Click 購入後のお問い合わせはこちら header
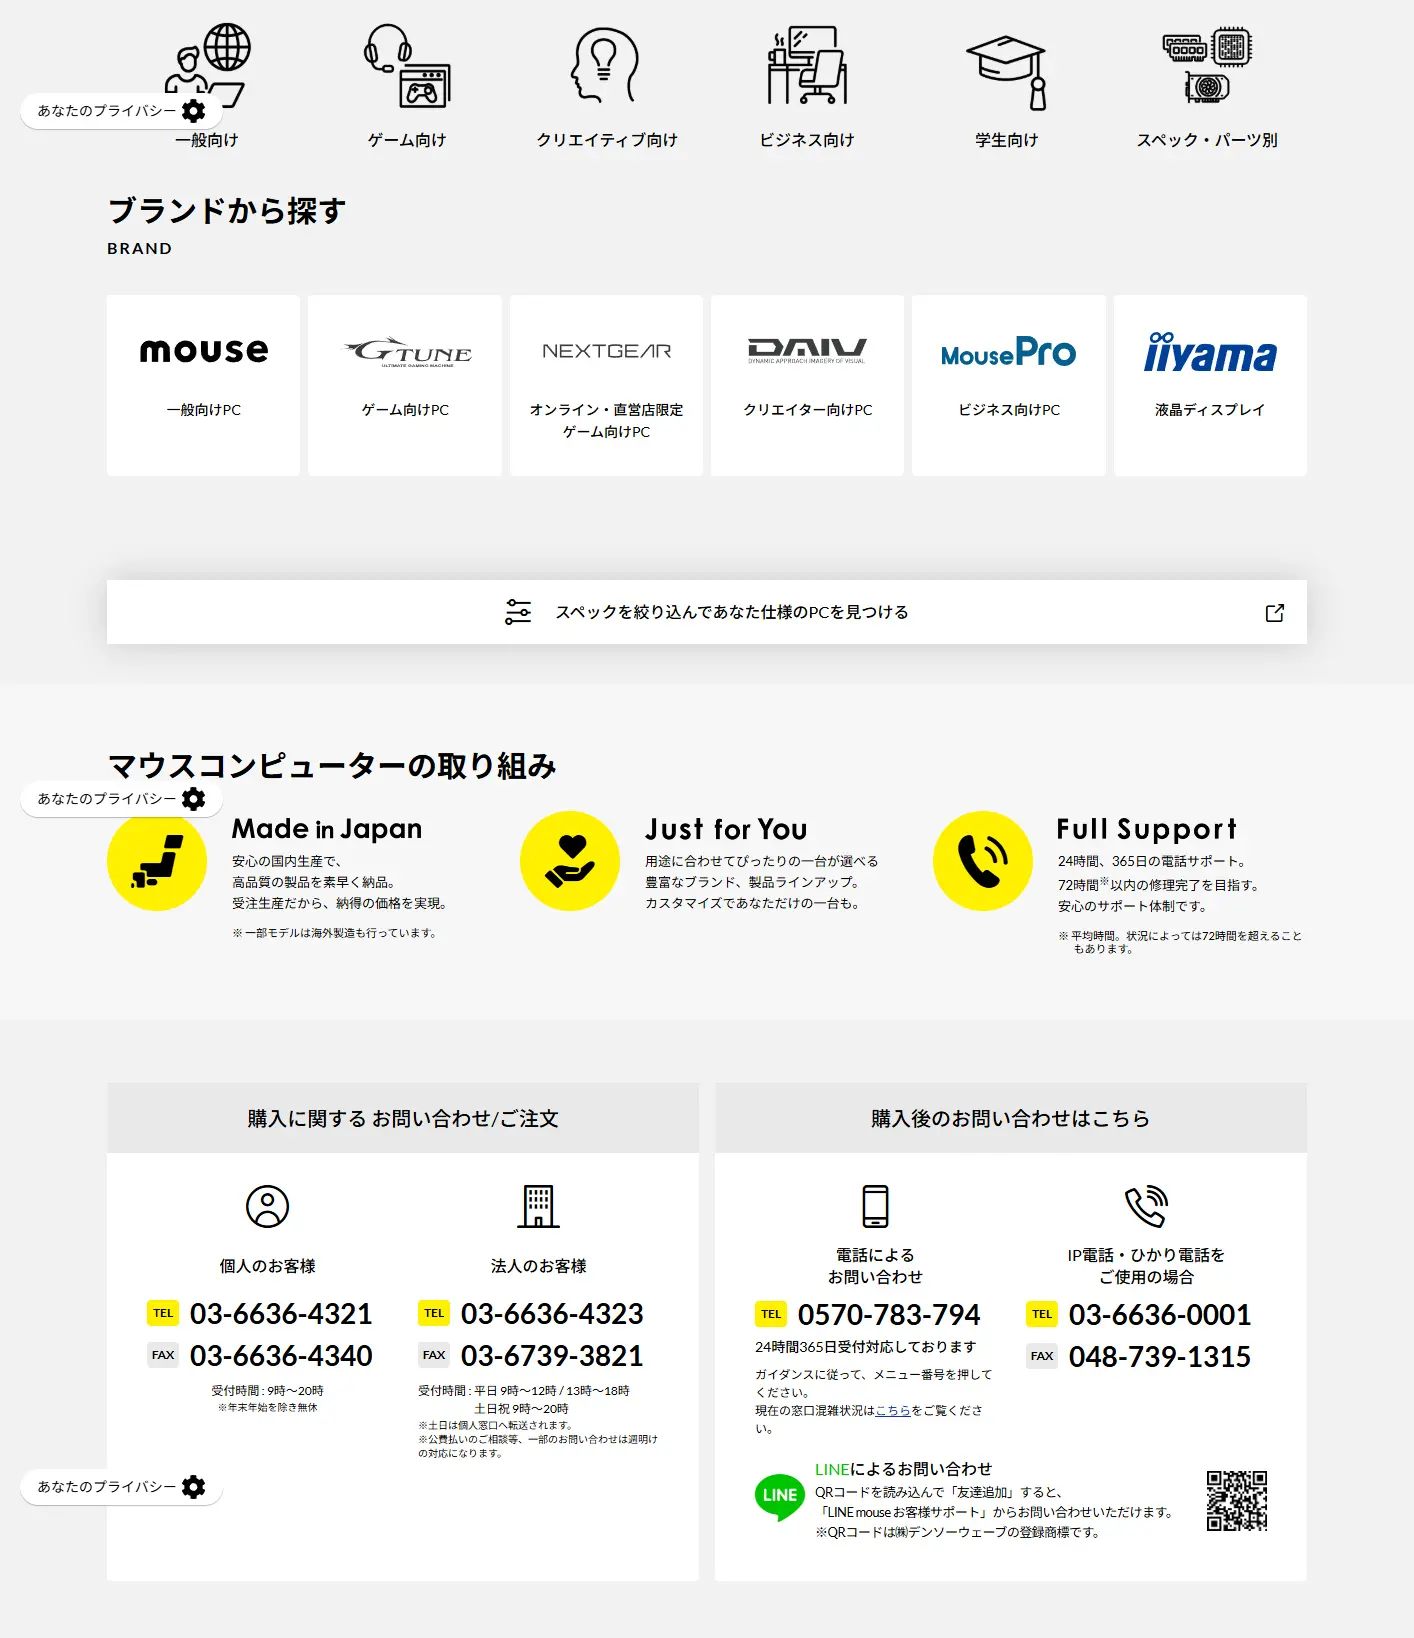1414x1638 pixels. click(x=1011, y=1118)
